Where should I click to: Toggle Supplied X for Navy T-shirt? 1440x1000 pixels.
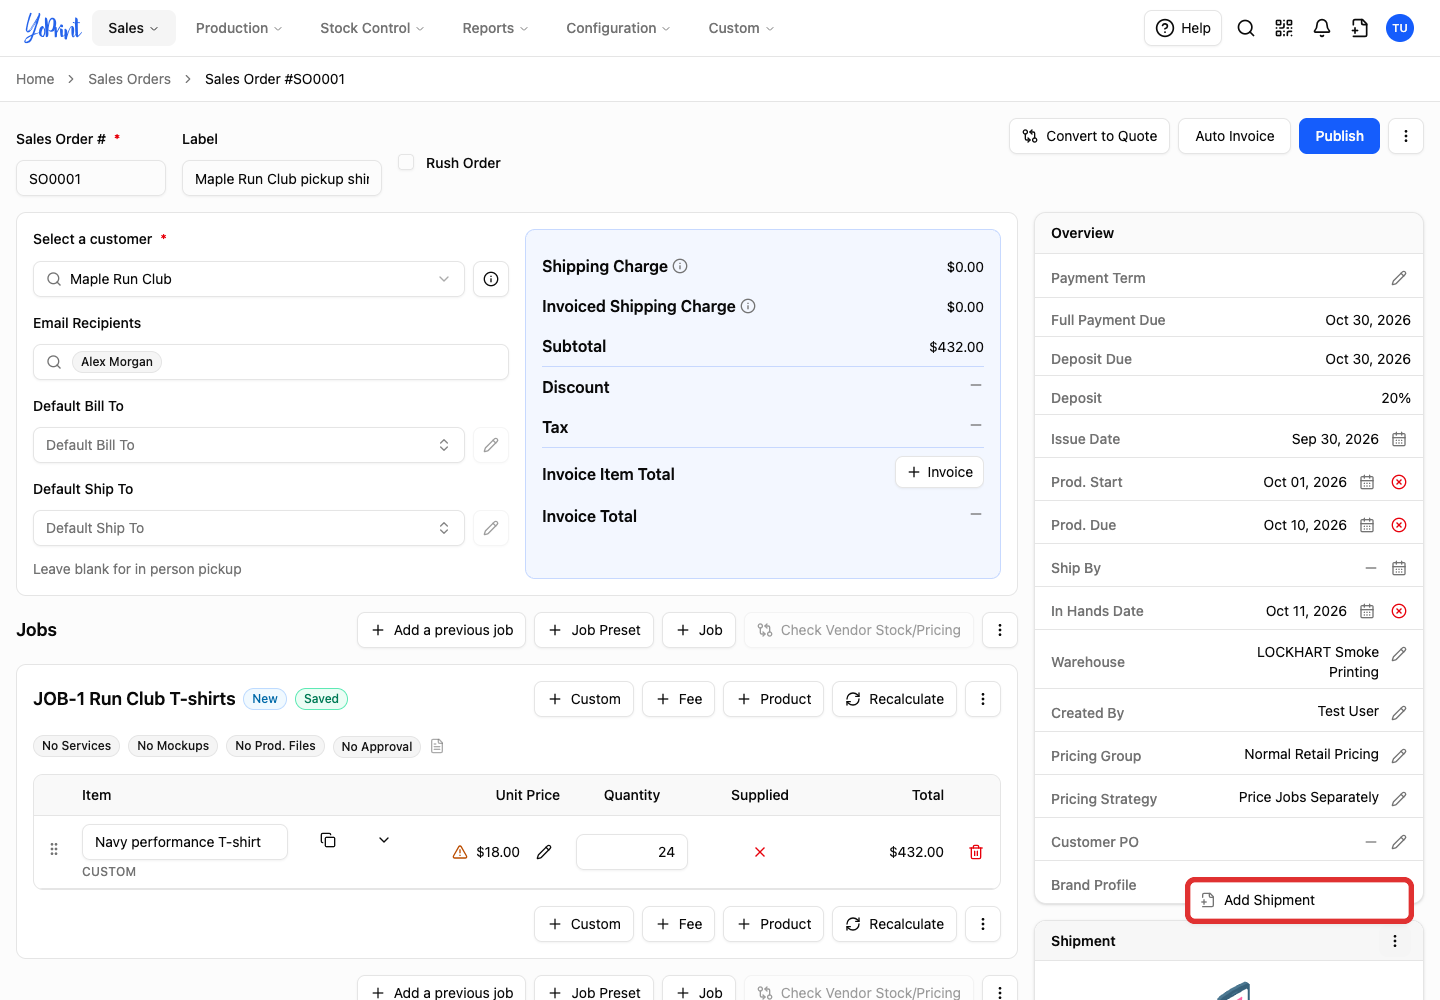(x=760, y=852)
